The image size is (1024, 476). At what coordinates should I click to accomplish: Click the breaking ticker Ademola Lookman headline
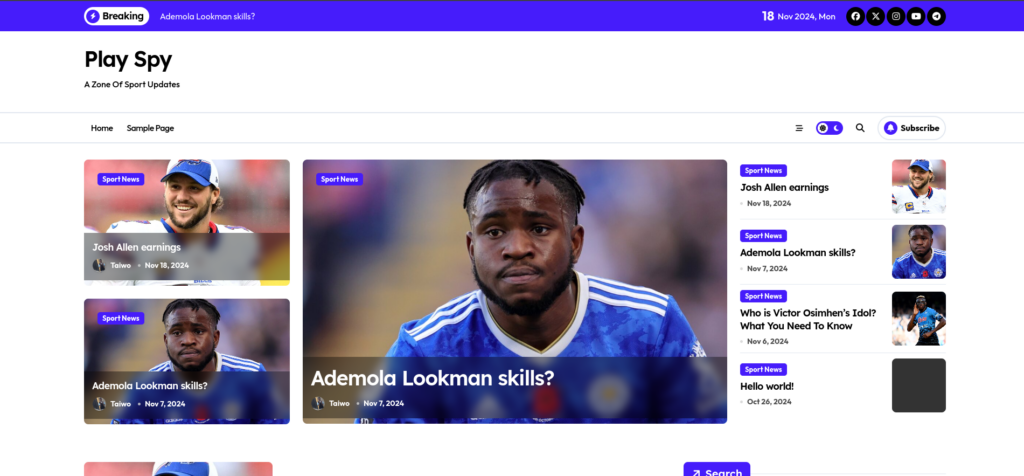(x=207, y=16)
